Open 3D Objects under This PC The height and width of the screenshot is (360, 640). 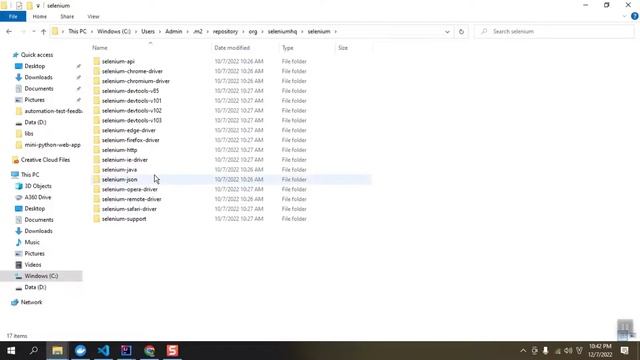click(x=38, y=186)
